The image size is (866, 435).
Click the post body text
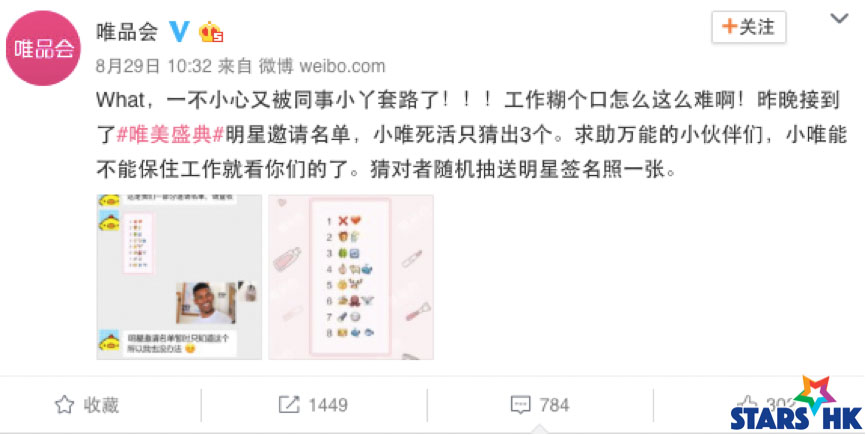[471, 135]
